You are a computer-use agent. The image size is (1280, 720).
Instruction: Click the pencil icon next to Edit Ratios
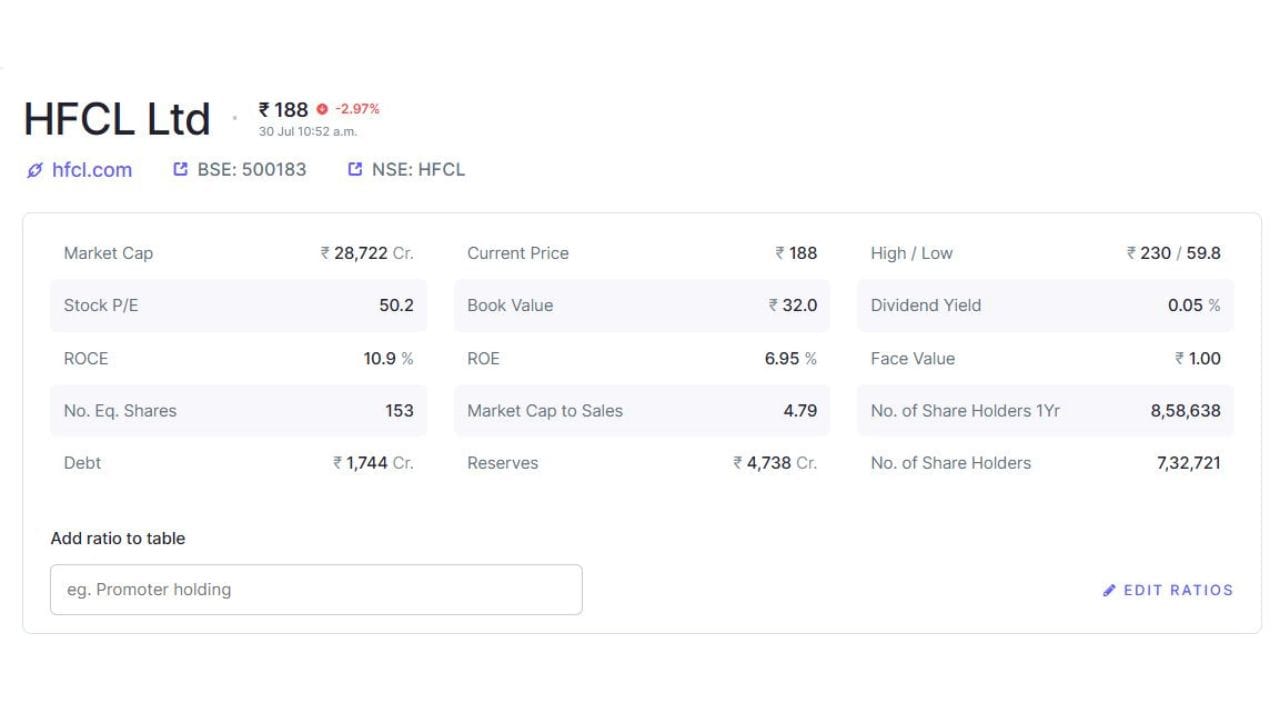click(1109, 590)
